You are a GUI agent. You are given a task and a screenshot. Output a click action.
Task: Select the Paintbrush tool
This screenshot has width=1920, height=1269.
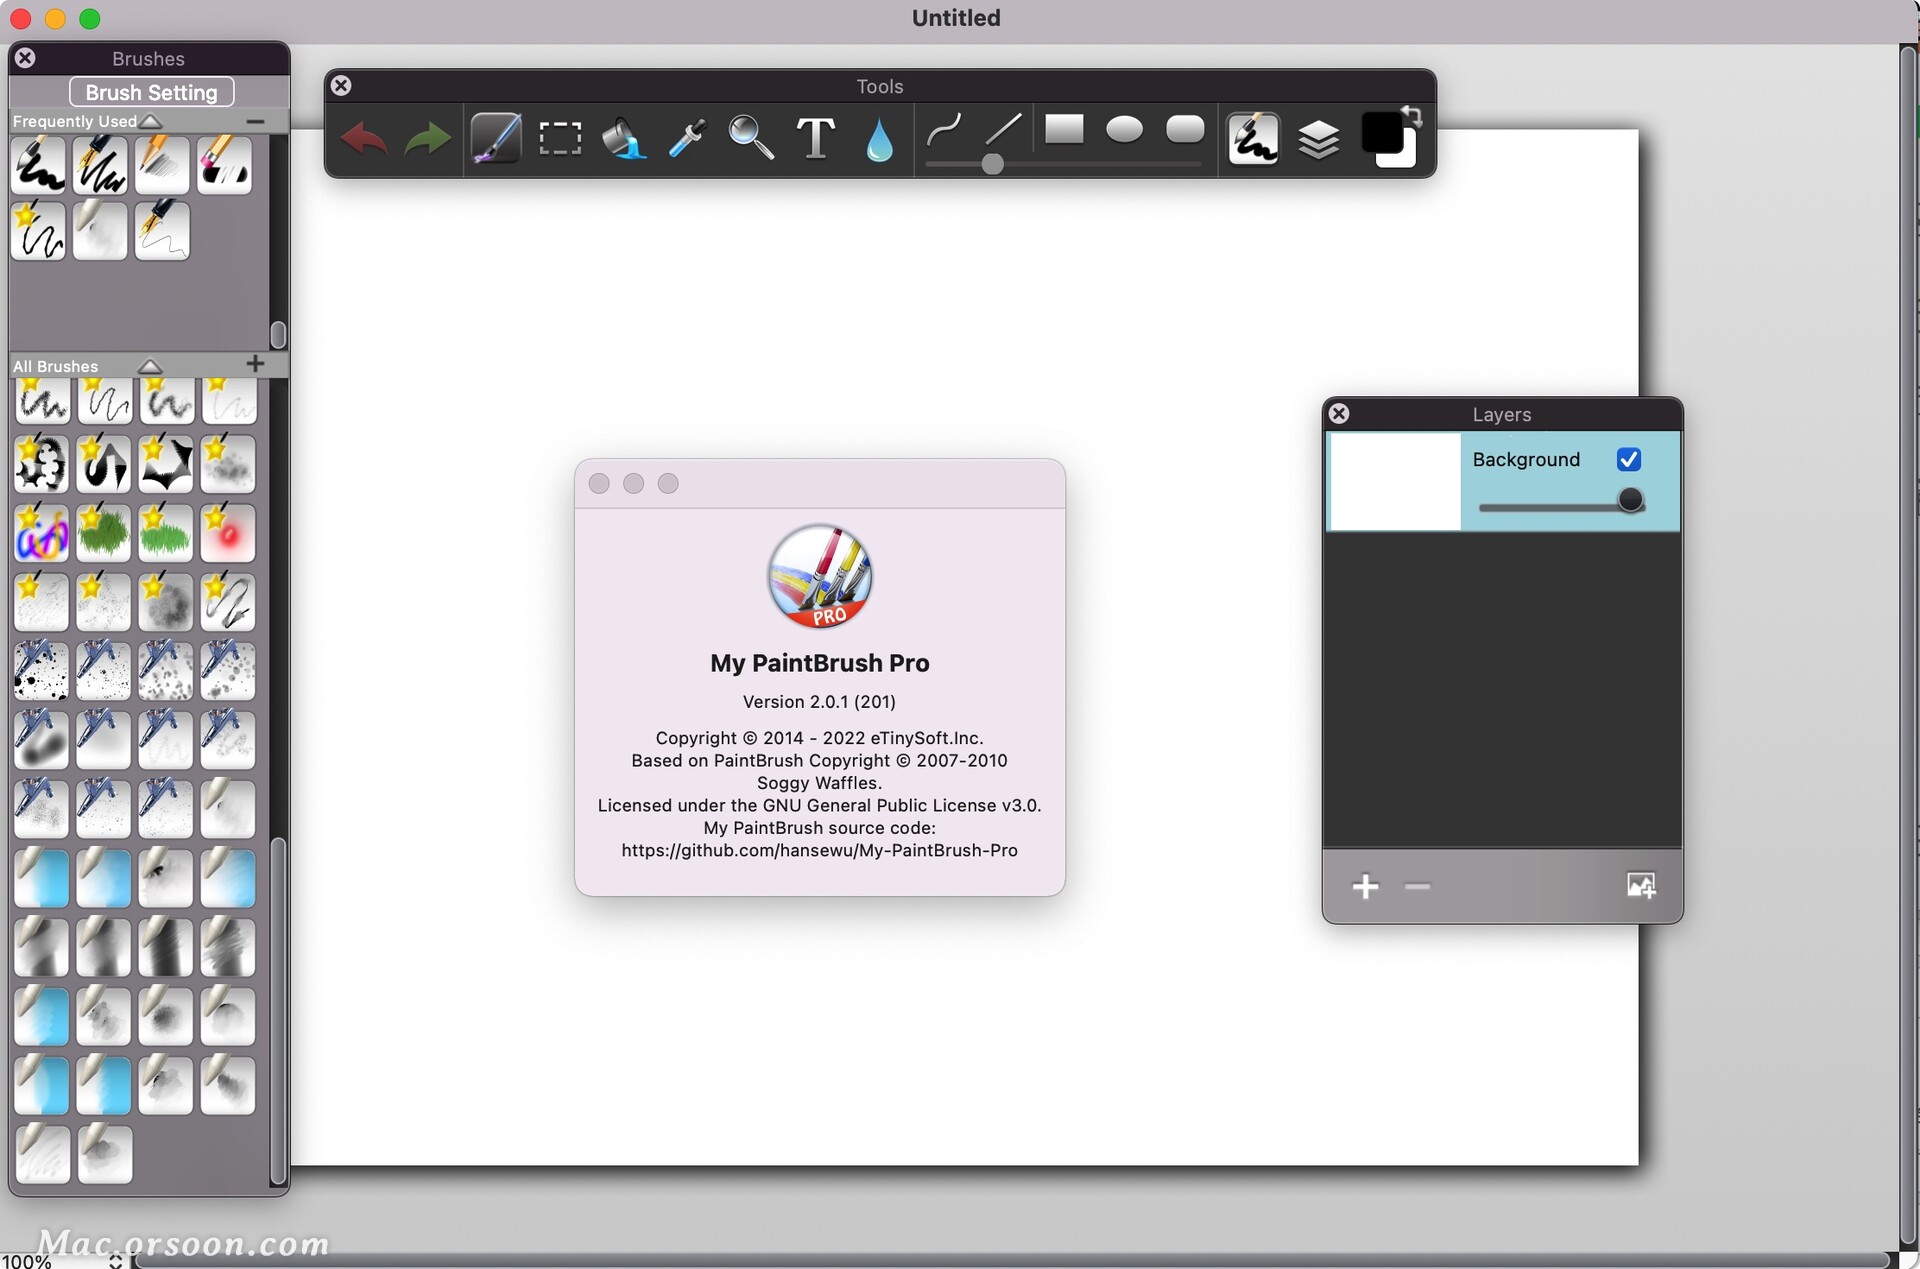[x=497, y=139]
